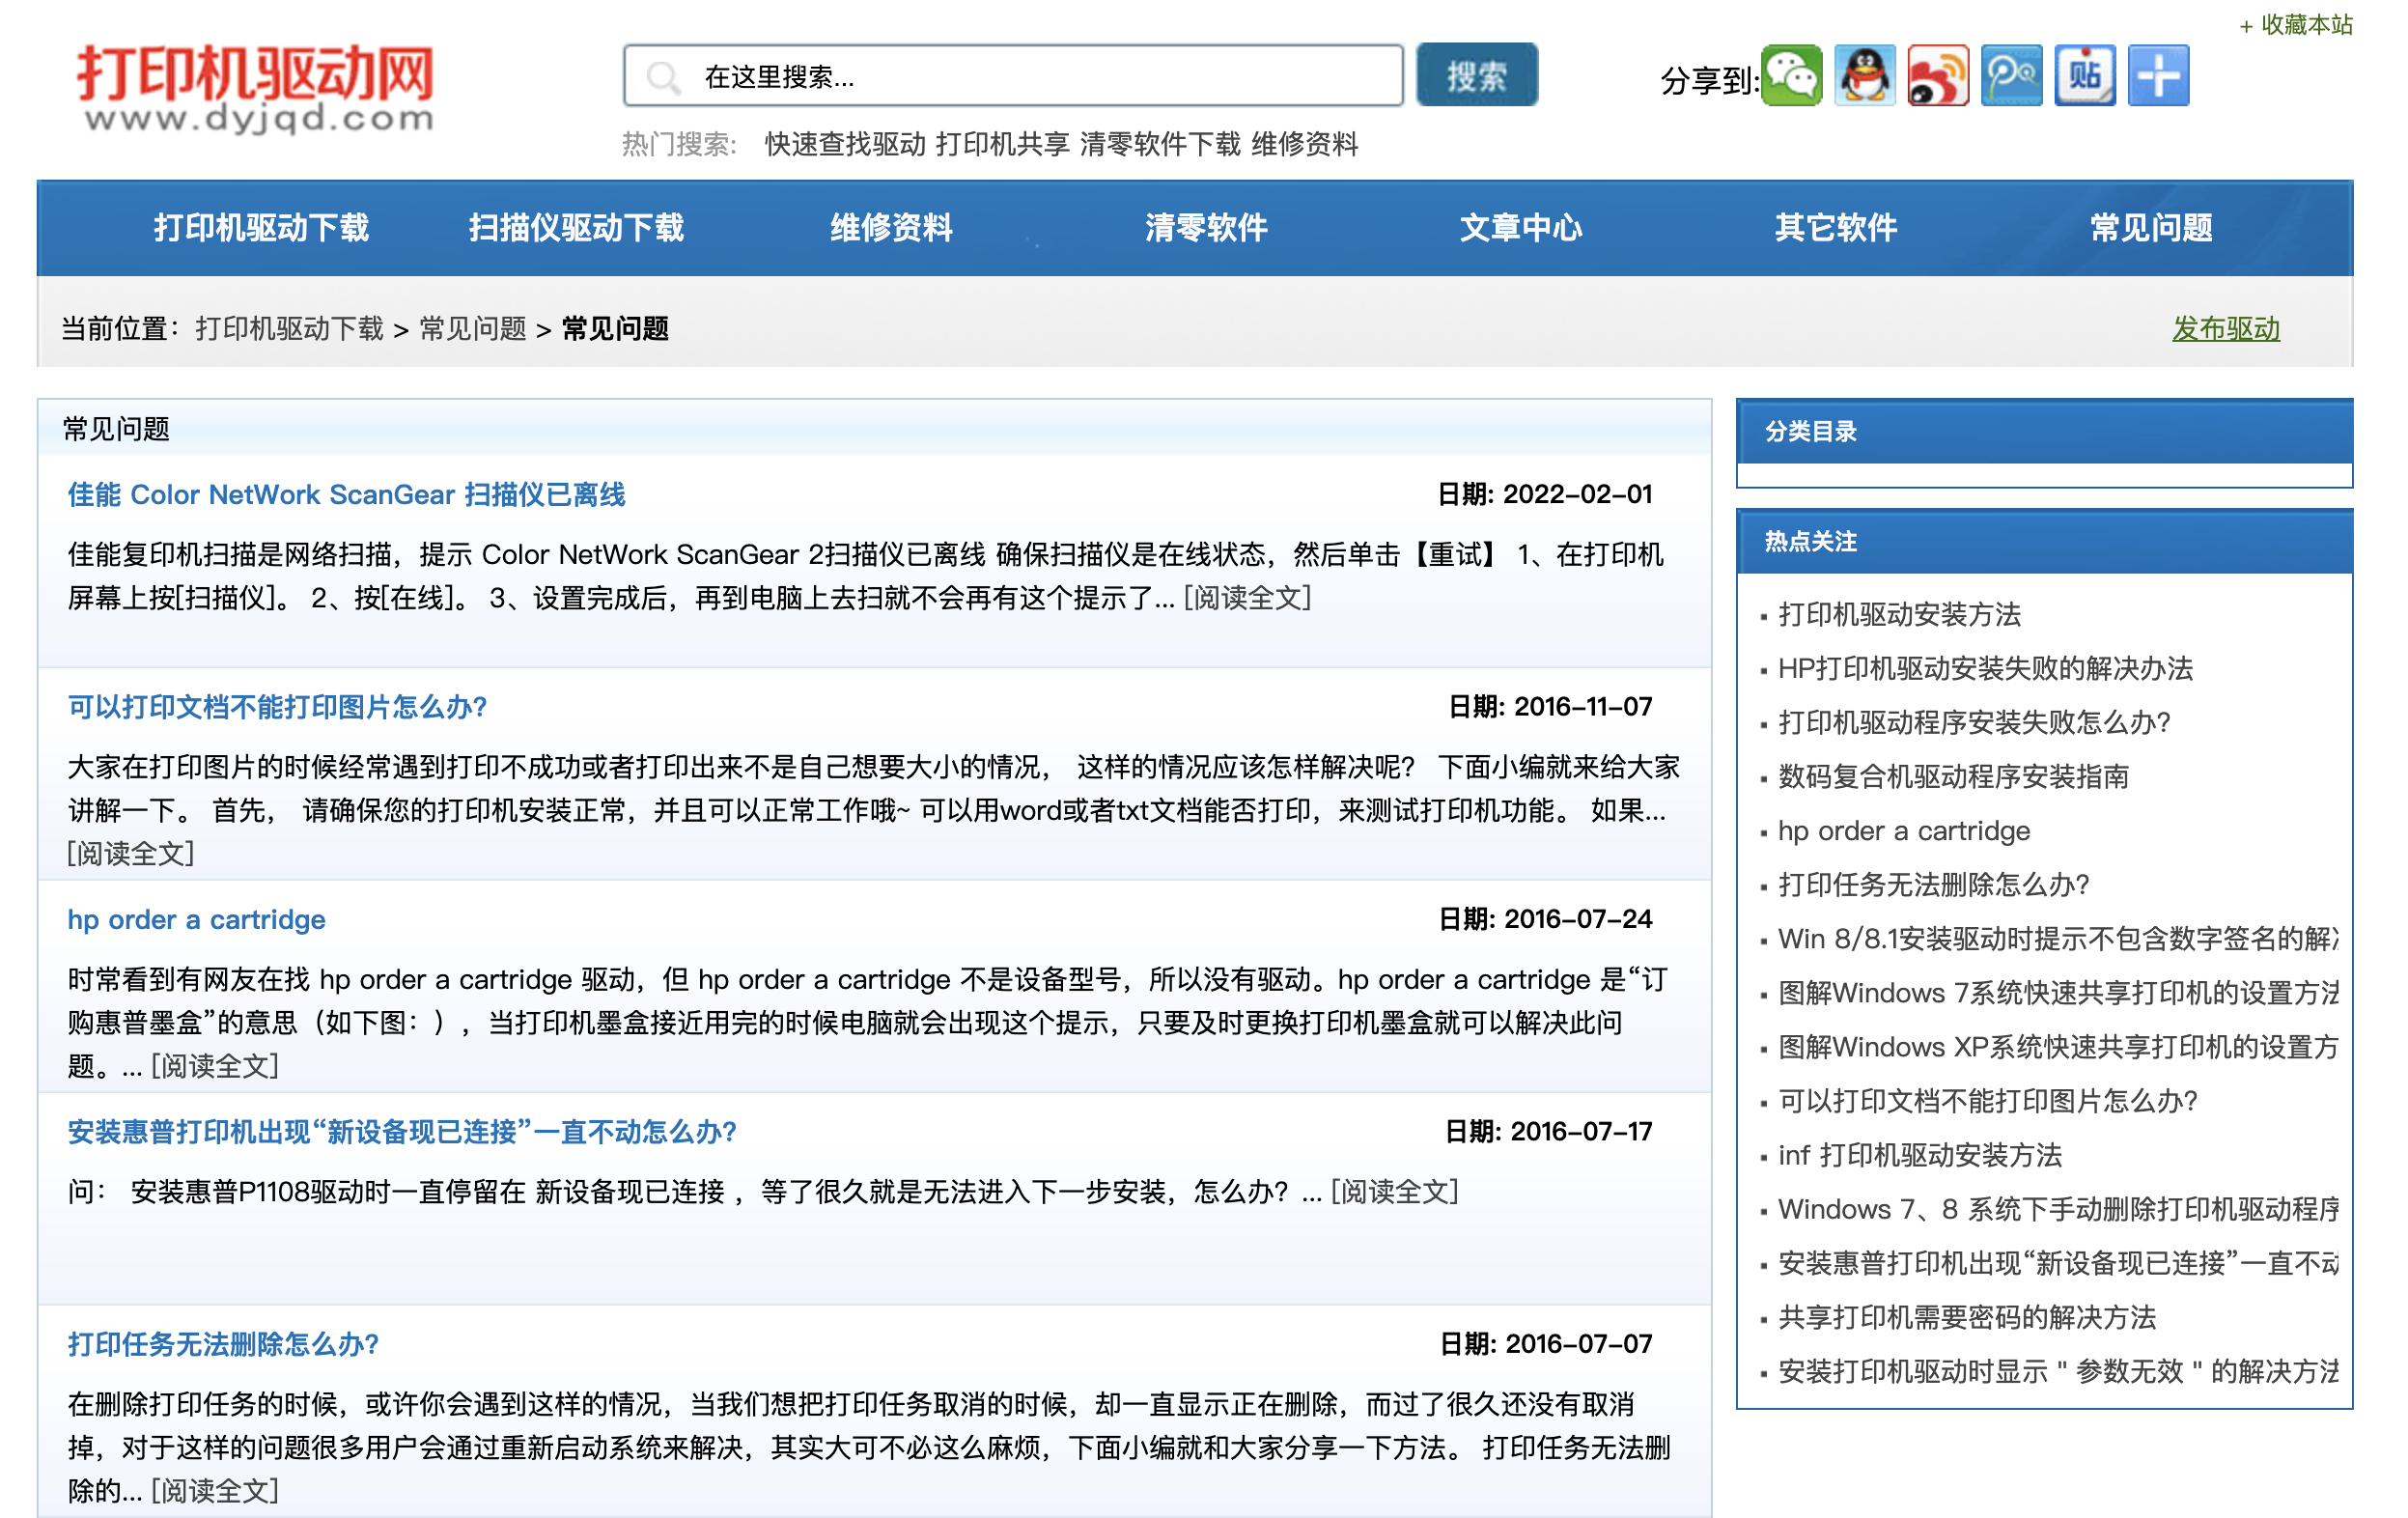This screenshot has width=2408, height=1518.
Task: Open 其它软件 in navigation bar
Action: click(x=1836, y=228)
